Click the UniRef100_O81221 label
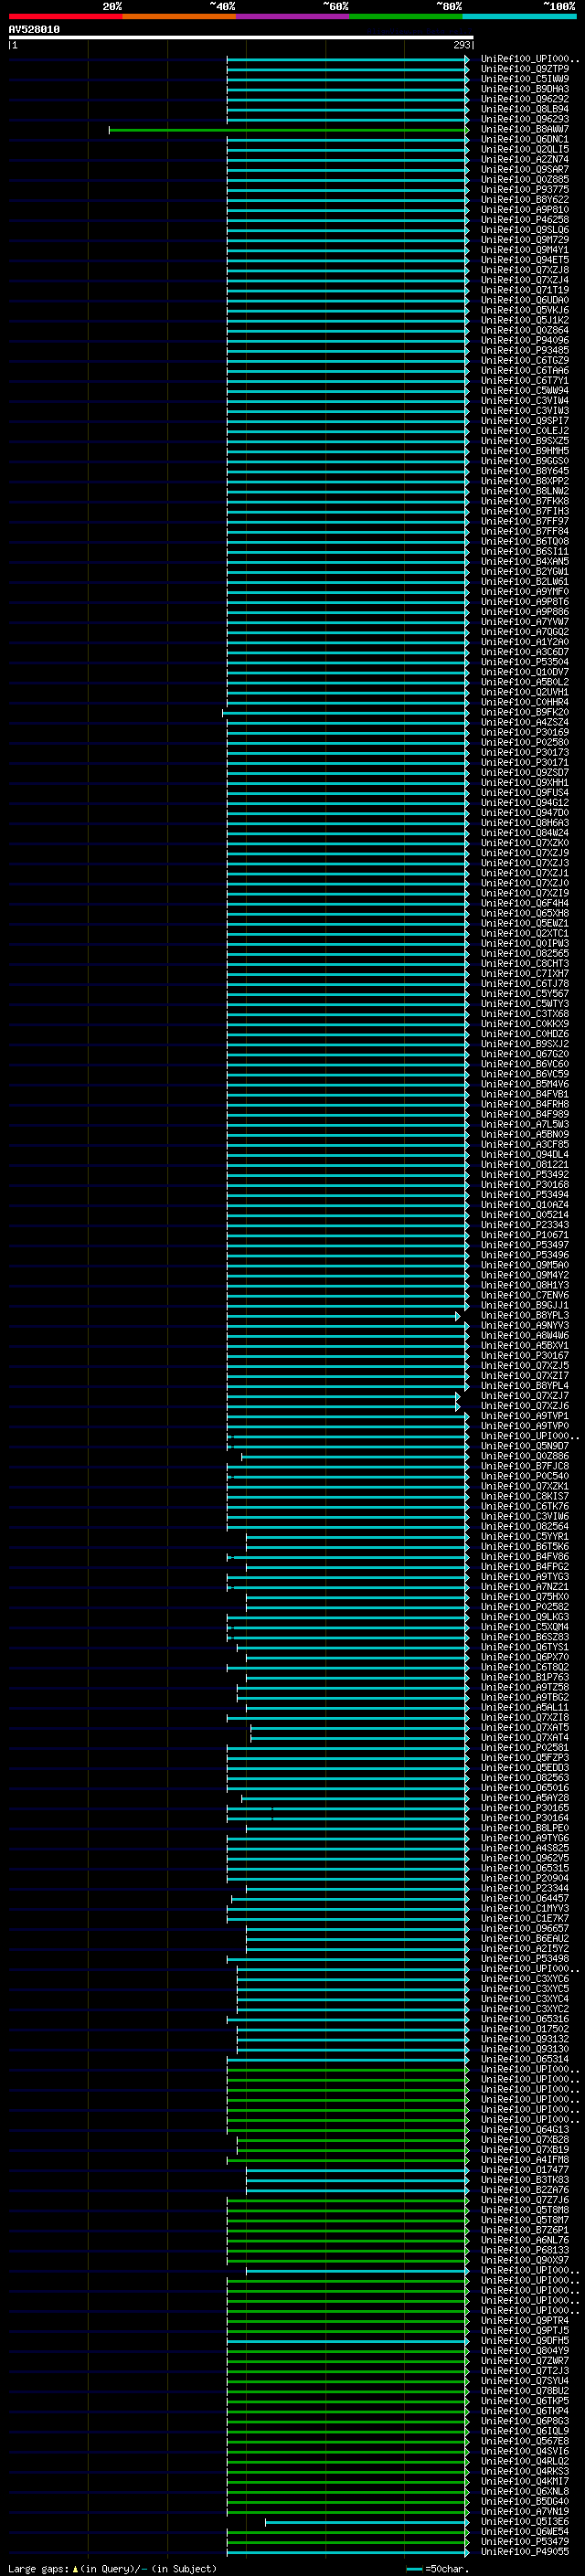Screen dimensions: 585x2576 pos(525,1165)
